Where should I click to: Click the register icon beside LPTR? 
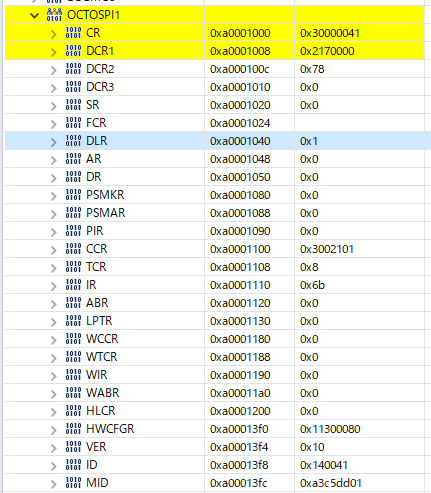click(x=73, y=321)
